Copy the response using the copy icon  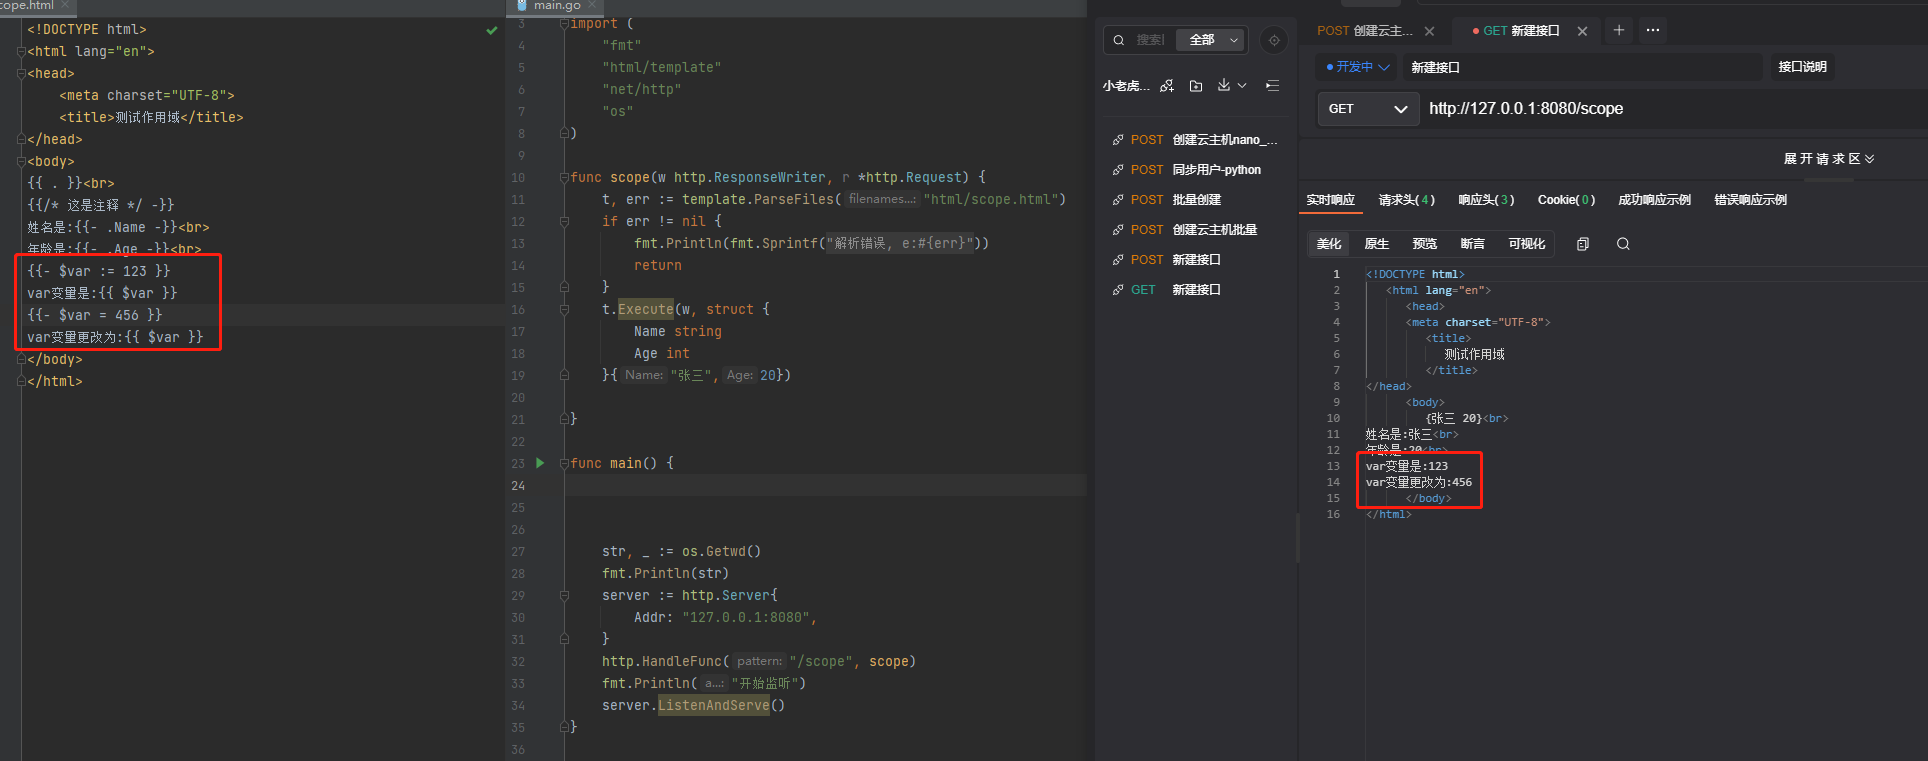click(1583, 244)
